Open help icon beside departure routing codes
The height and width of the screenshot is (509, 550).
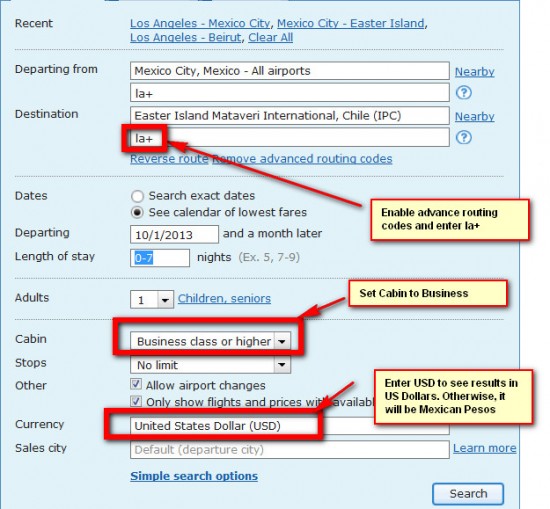(463, 93)
